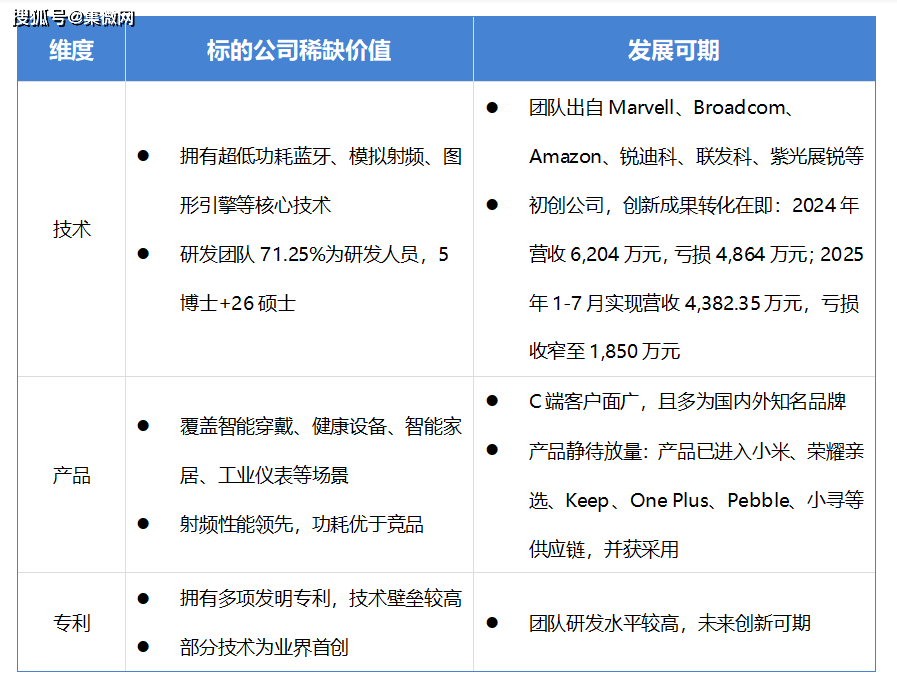Click the 技术 row label
Image resolution: width=897 pixels, height=684 pixels.
(x=71, y=229)
